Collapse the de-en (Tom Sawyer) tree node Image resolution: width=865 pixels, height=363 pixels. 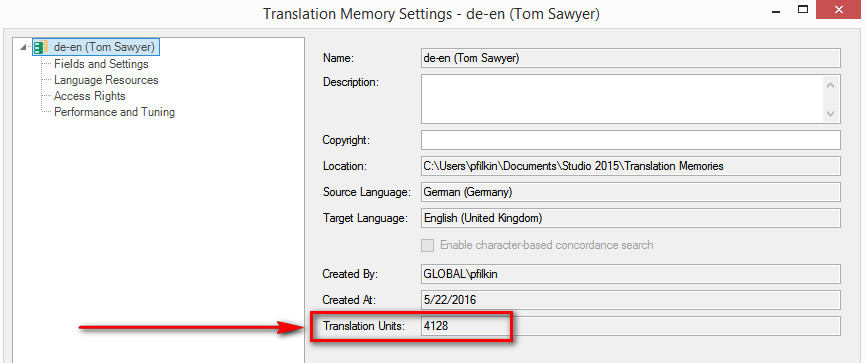coord(23,47)
